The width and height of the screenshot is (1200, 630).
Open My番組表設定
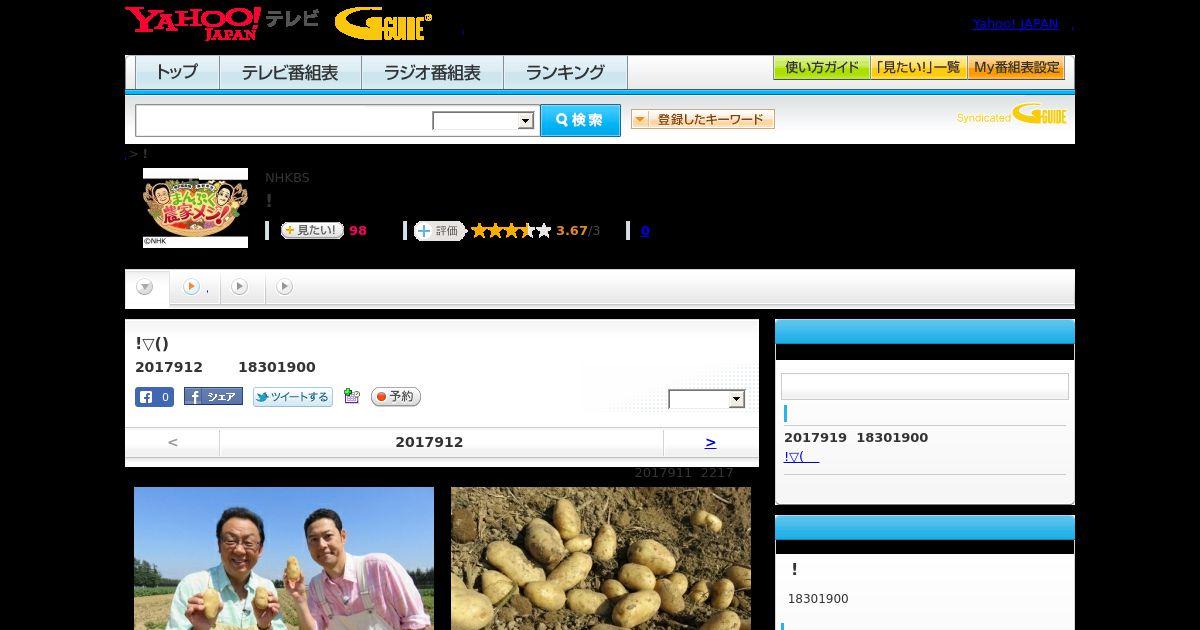point(1016,67)
